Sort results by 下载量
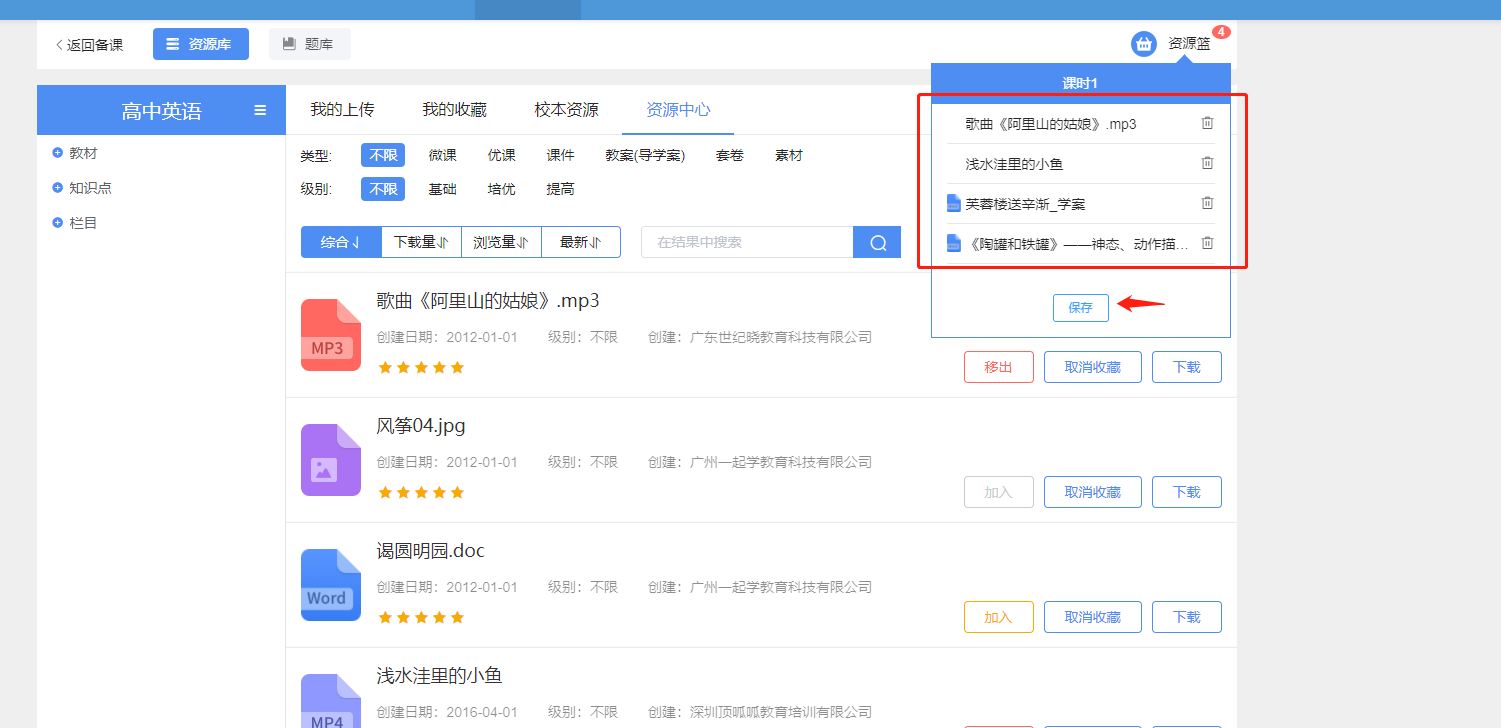This screenshot has width=1501, height=728. [420, 242]
